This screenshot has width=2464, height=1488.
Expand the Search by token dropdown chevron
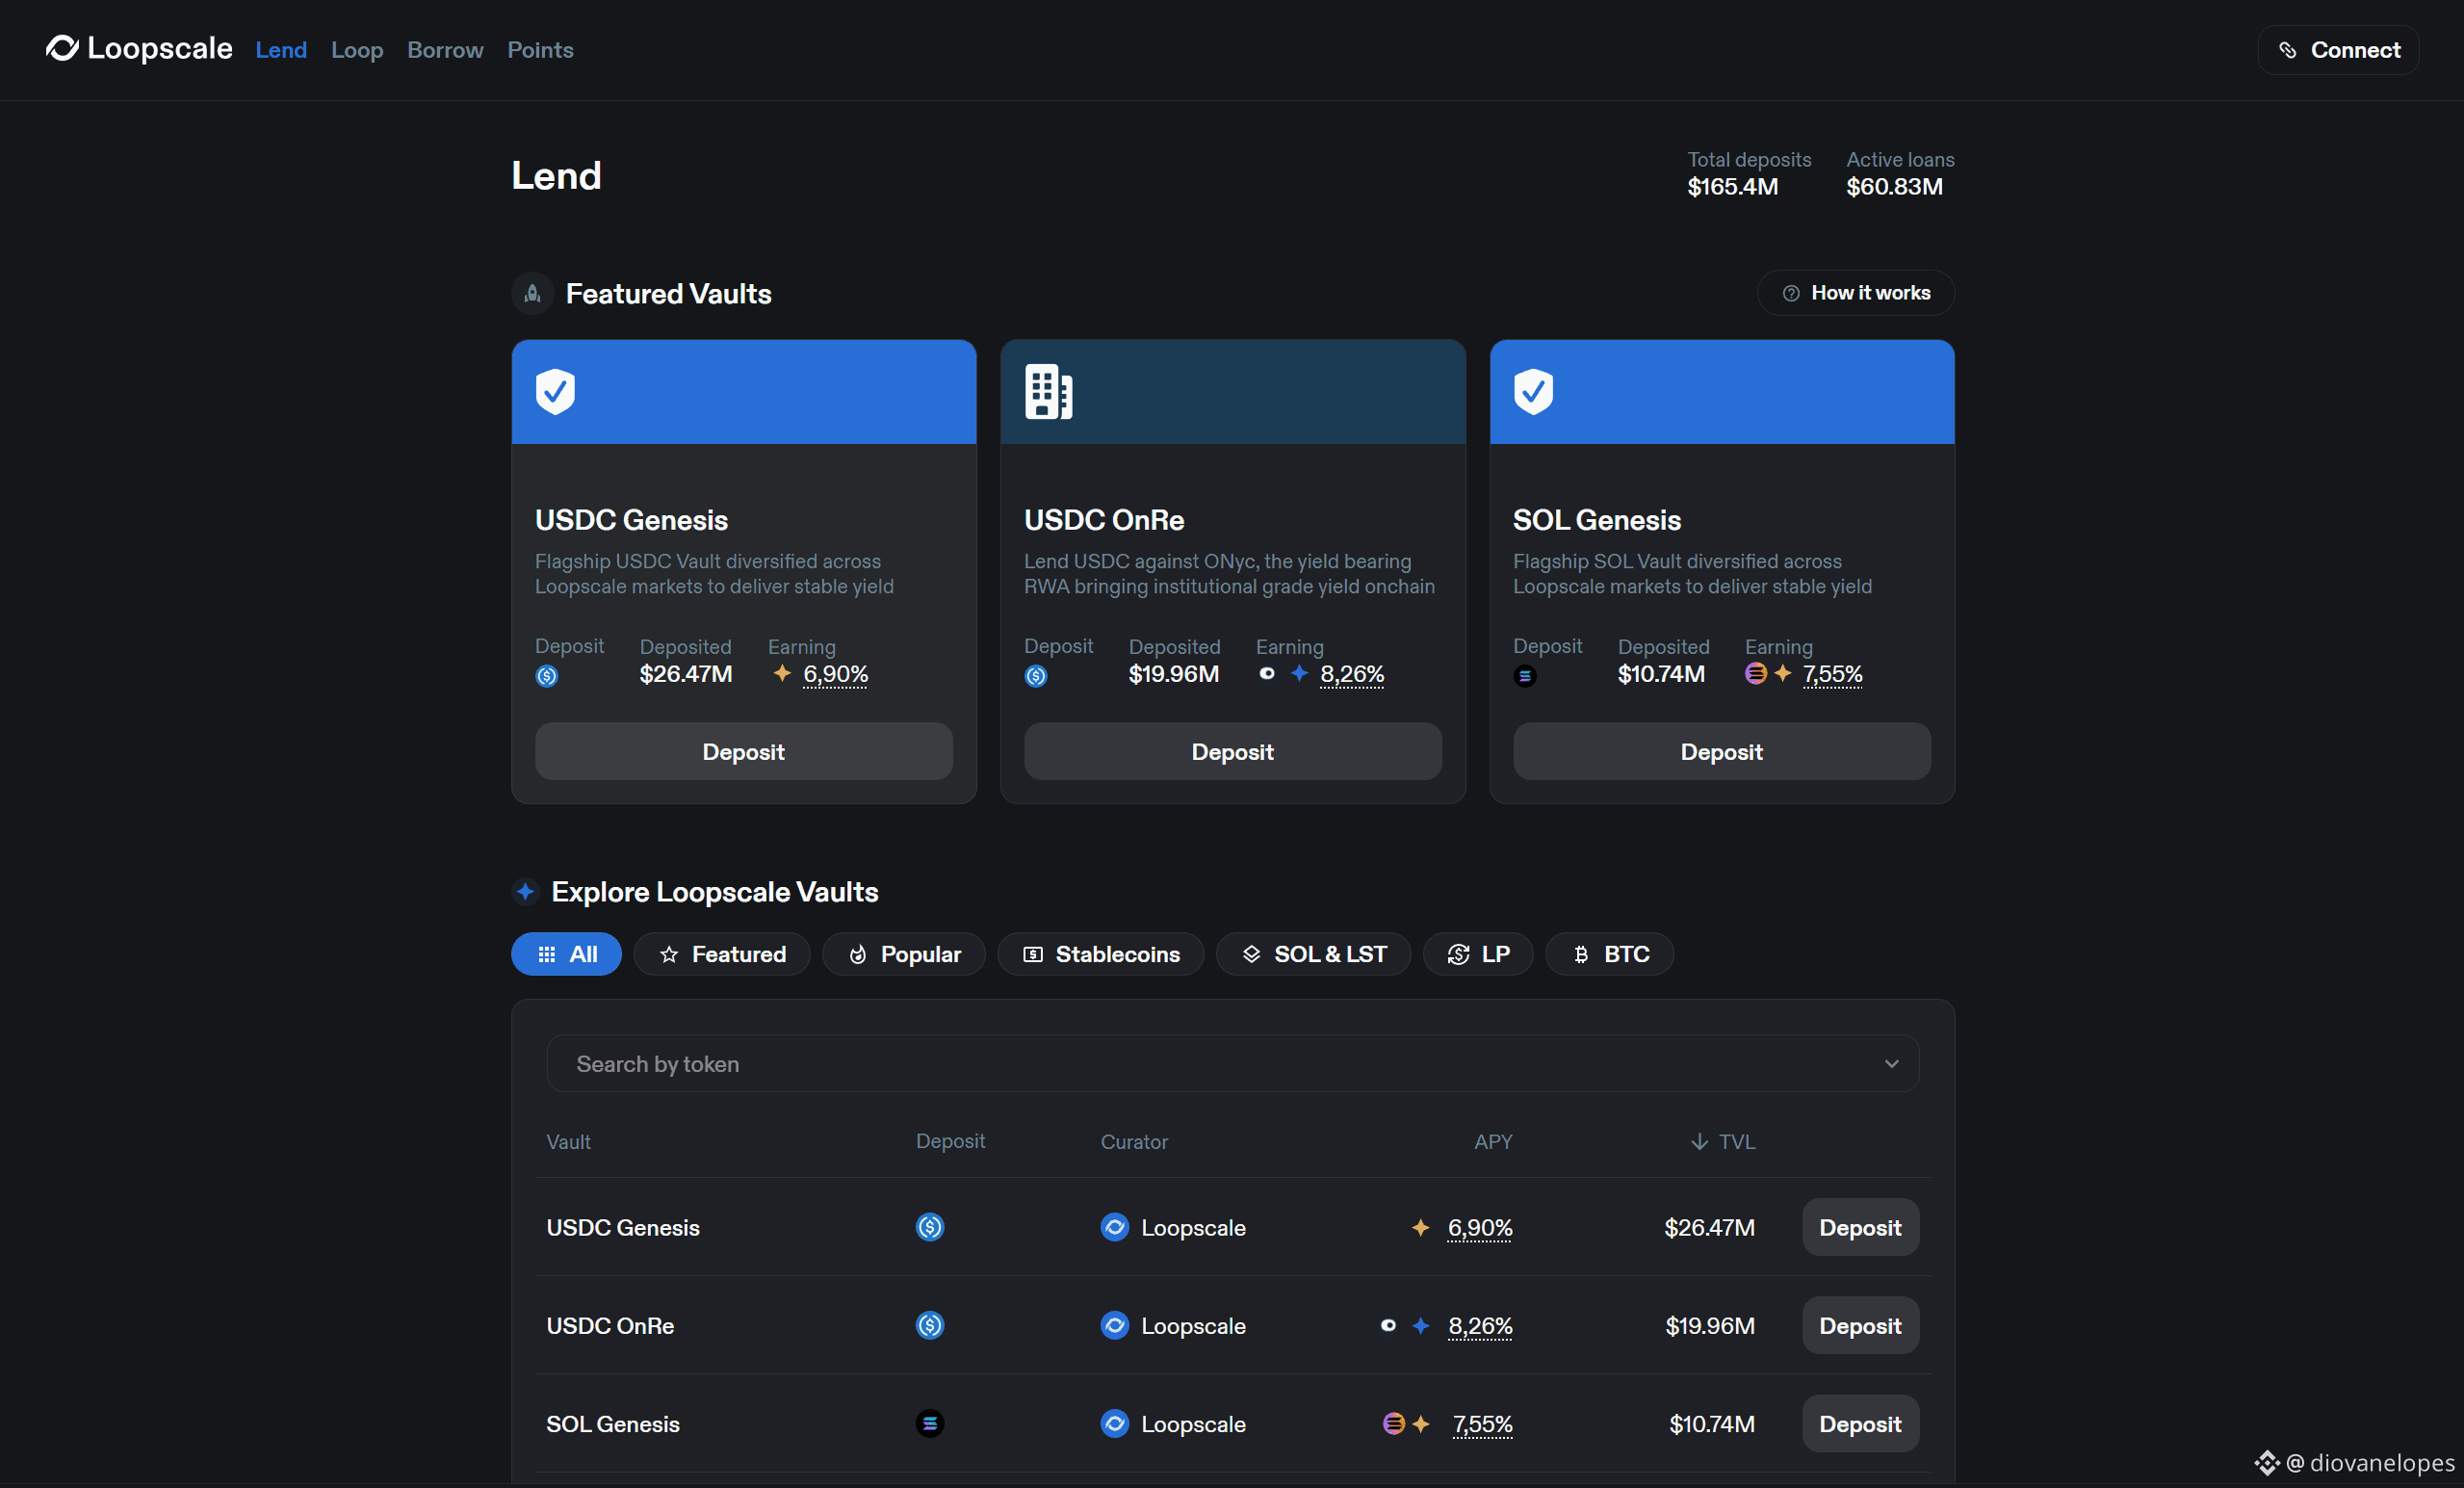1891,1064
